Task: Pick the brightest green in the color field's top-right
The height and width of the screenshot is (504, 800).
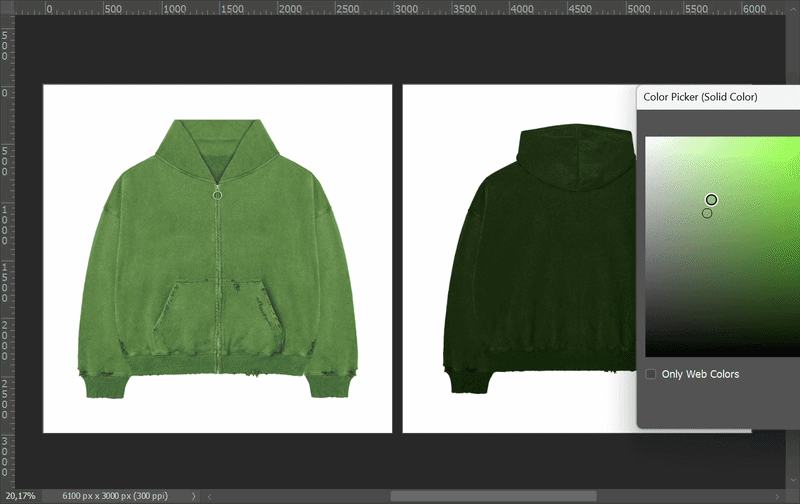Action: pos(796,139)
